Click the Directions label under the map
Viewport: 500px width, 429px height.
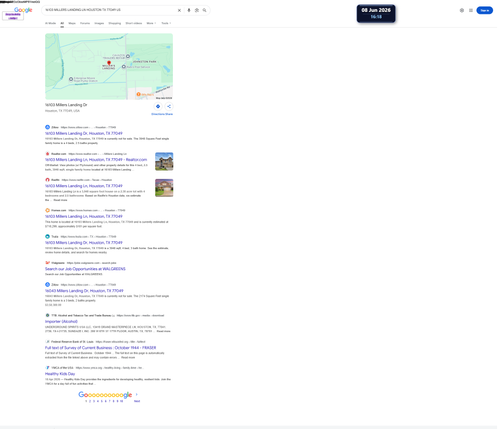pyautogui.click(x=157, y=114)
